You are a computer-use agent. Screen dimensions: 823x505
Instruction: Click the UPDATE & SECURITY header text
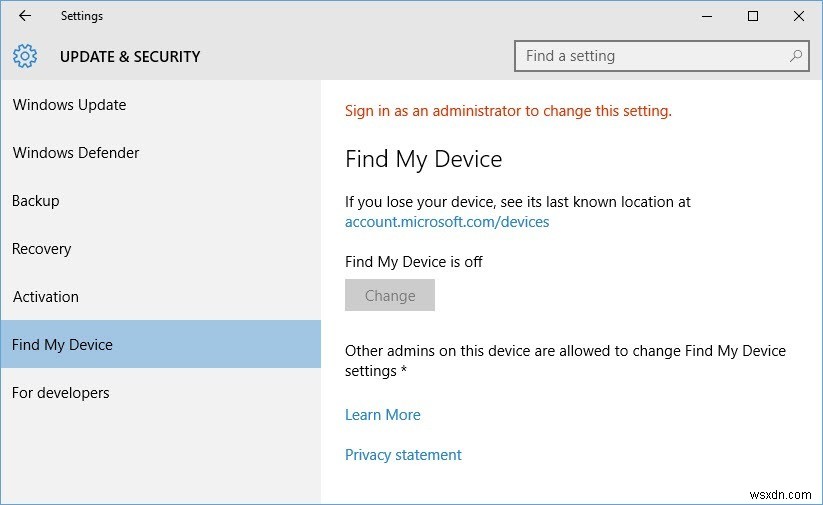(130, 57)
